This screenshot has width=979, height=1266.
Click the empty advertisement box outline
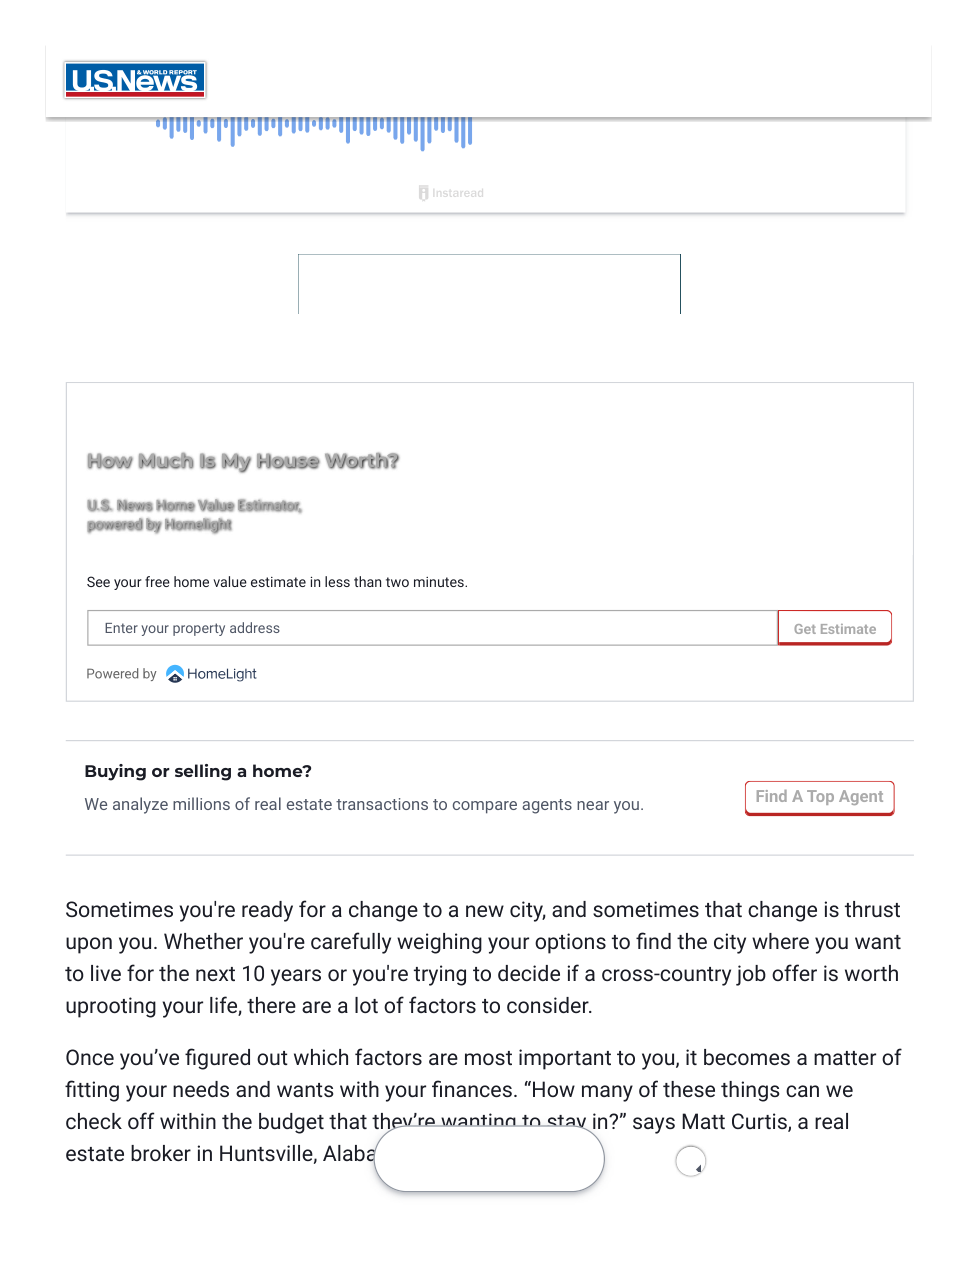click(489, 284)
